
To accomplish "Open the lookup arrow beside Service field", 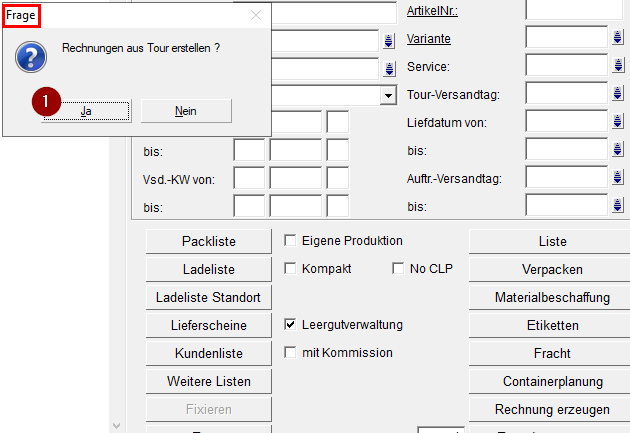I will pos(617,67).
